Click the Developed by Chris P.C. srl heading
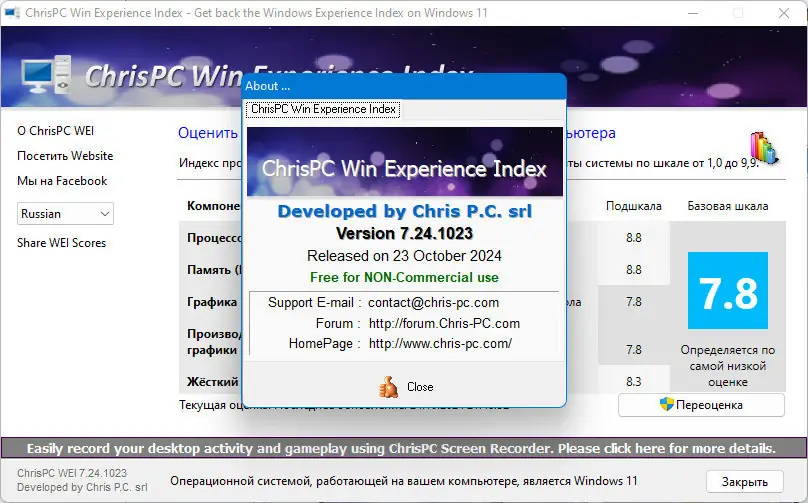Viewport: 808px width, 503px height. 405,211
